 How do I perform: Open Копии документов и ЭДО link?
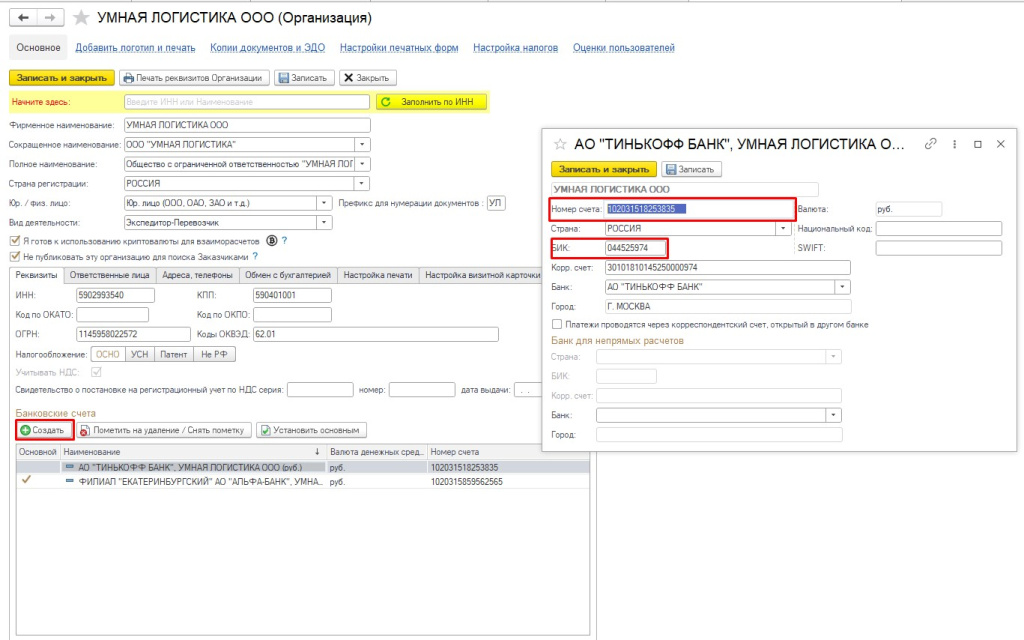click(268, 48)
